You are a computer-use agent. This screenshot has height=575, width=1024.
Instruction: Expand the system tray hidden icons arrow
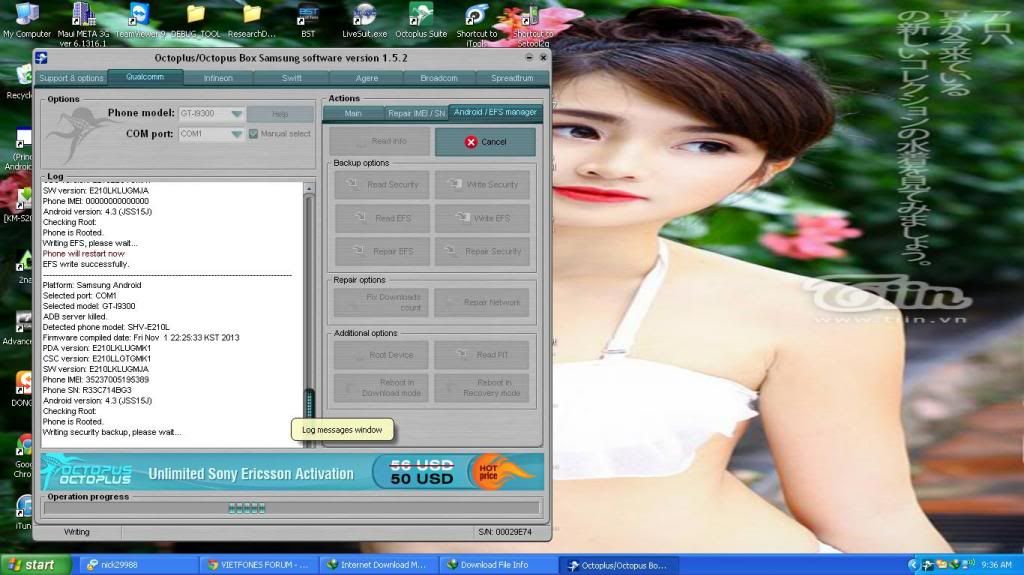point(913,565)
